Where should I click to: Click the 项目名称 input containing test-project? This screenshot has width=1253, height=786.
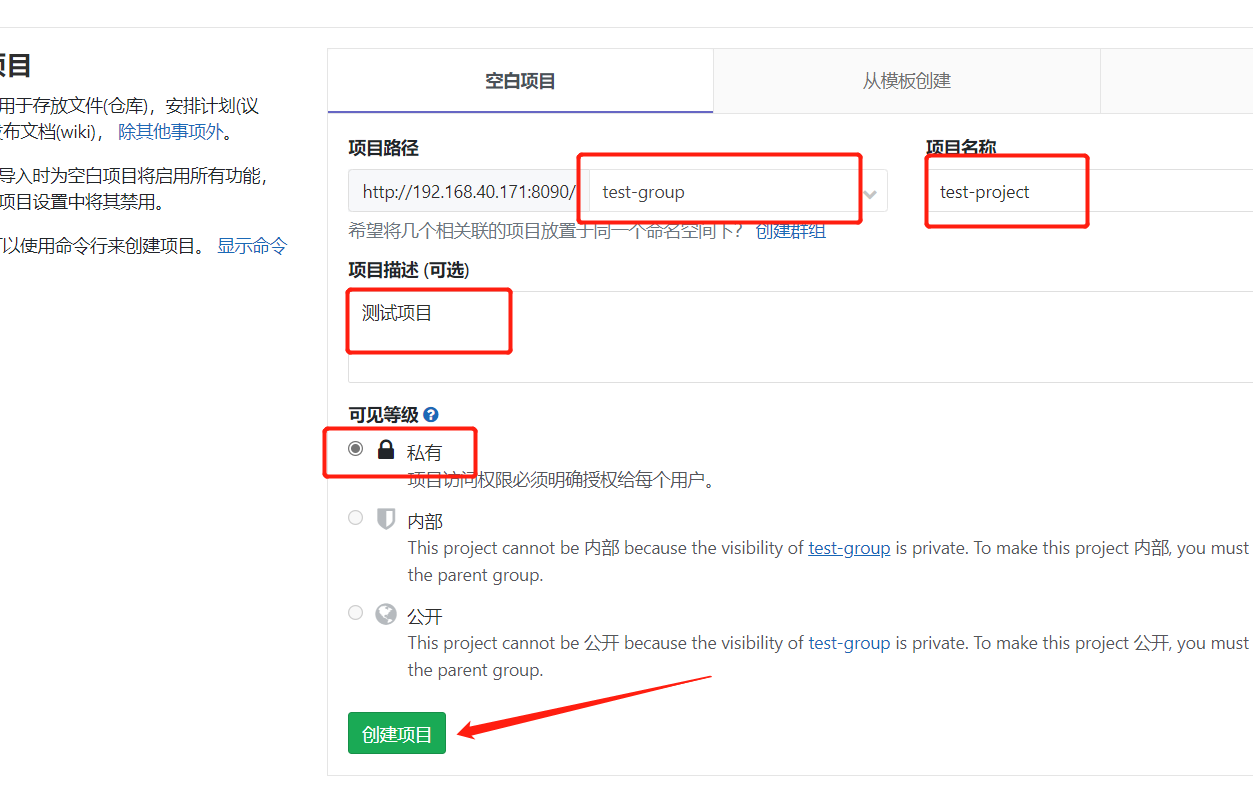tap(1090, 192)
